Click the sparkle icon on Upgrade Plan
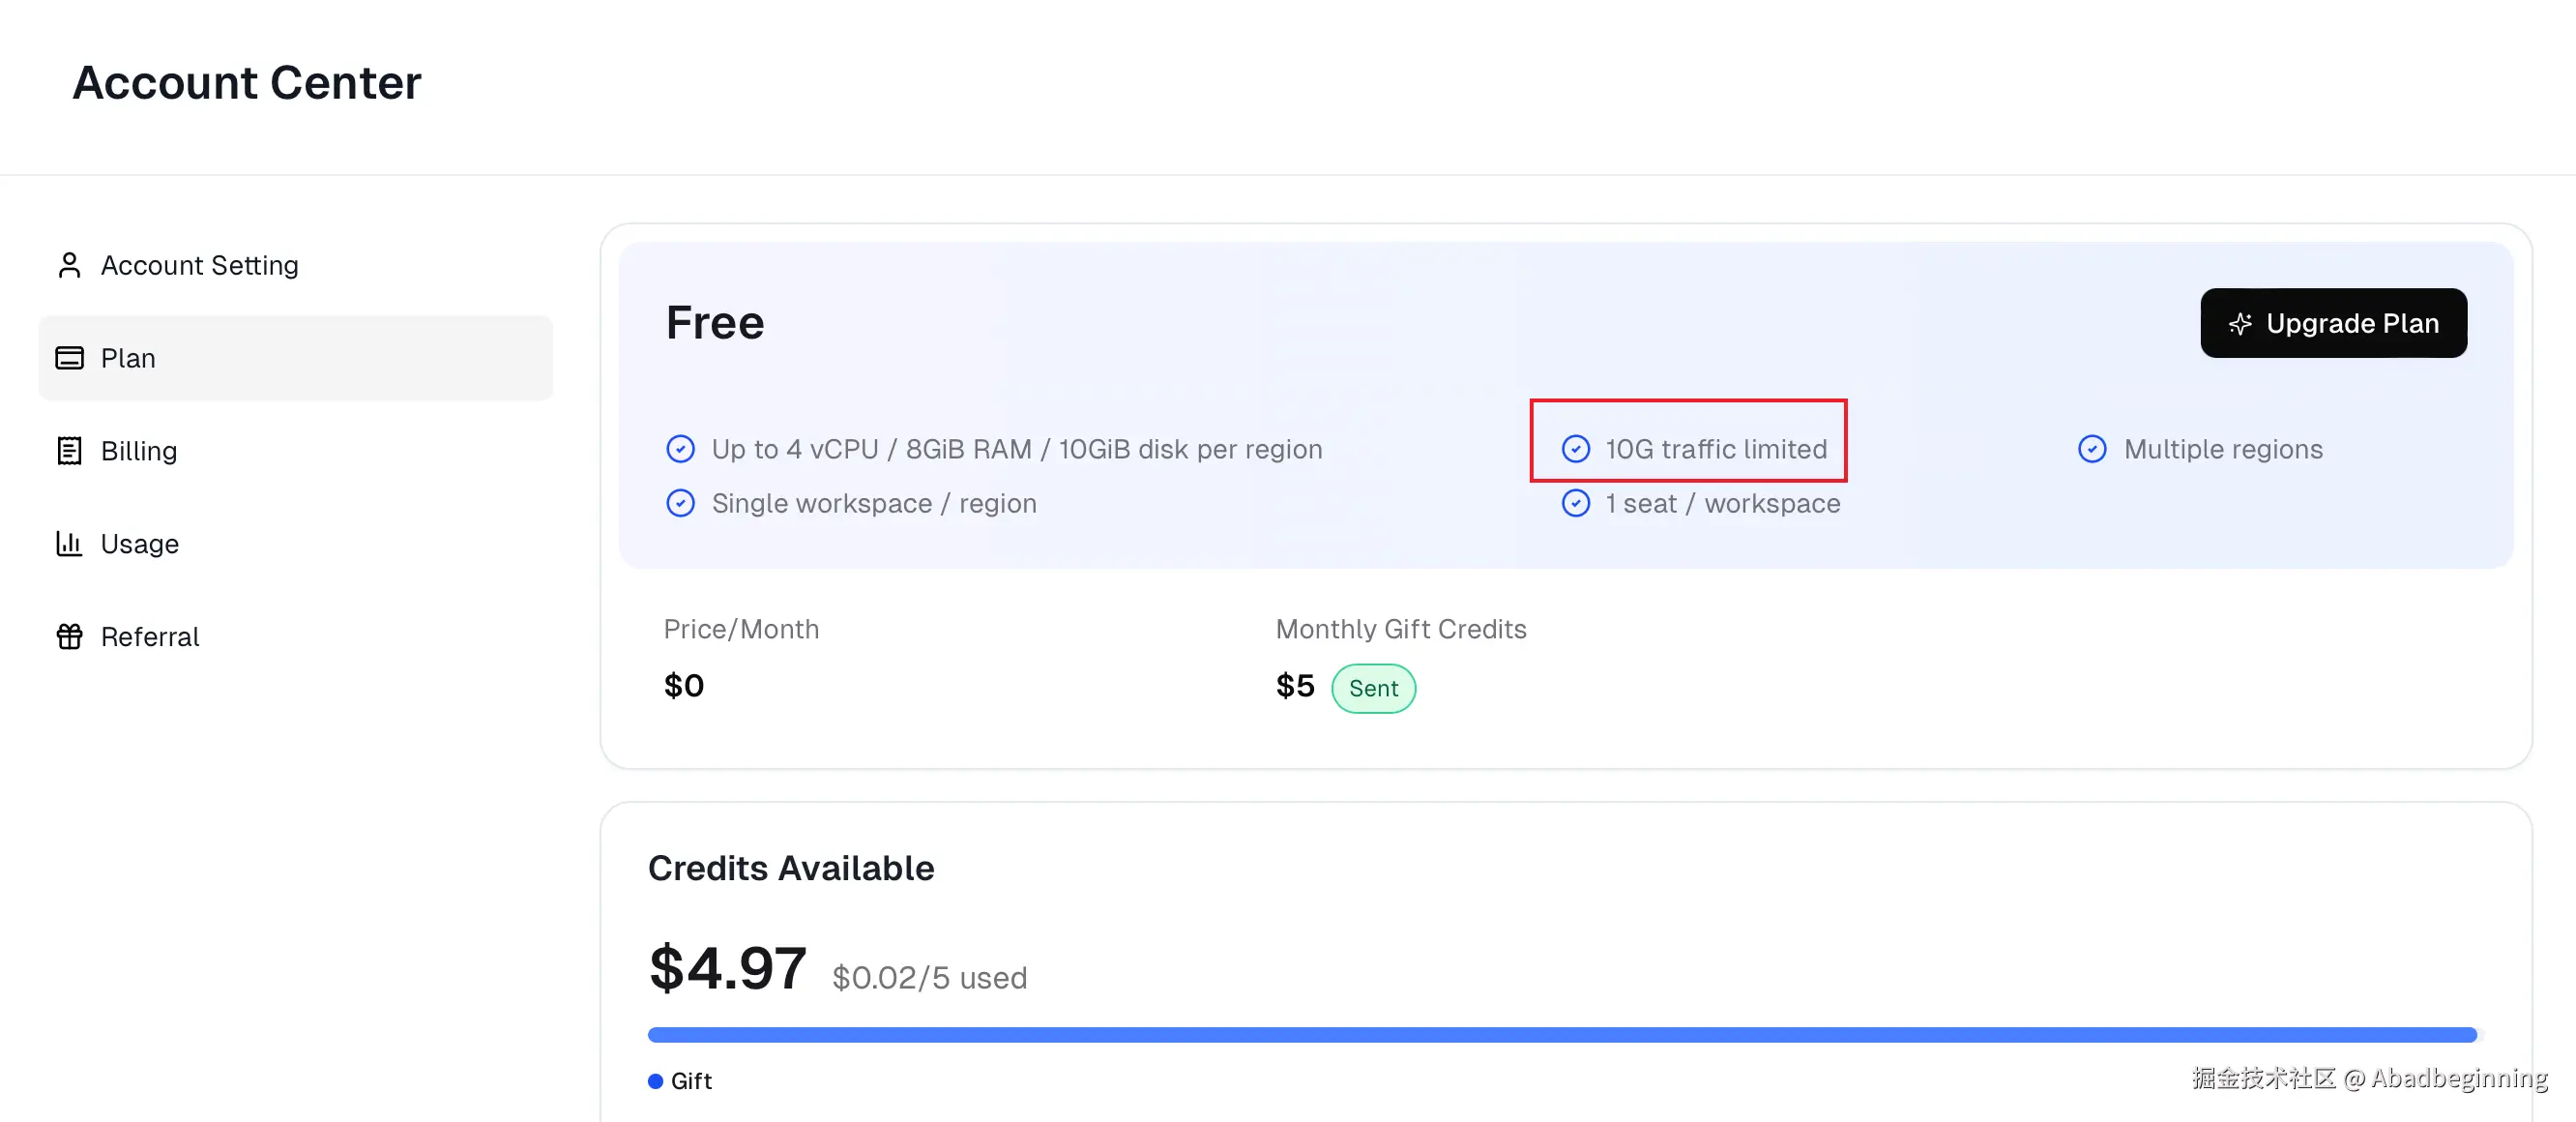 tap(2240, 324)
